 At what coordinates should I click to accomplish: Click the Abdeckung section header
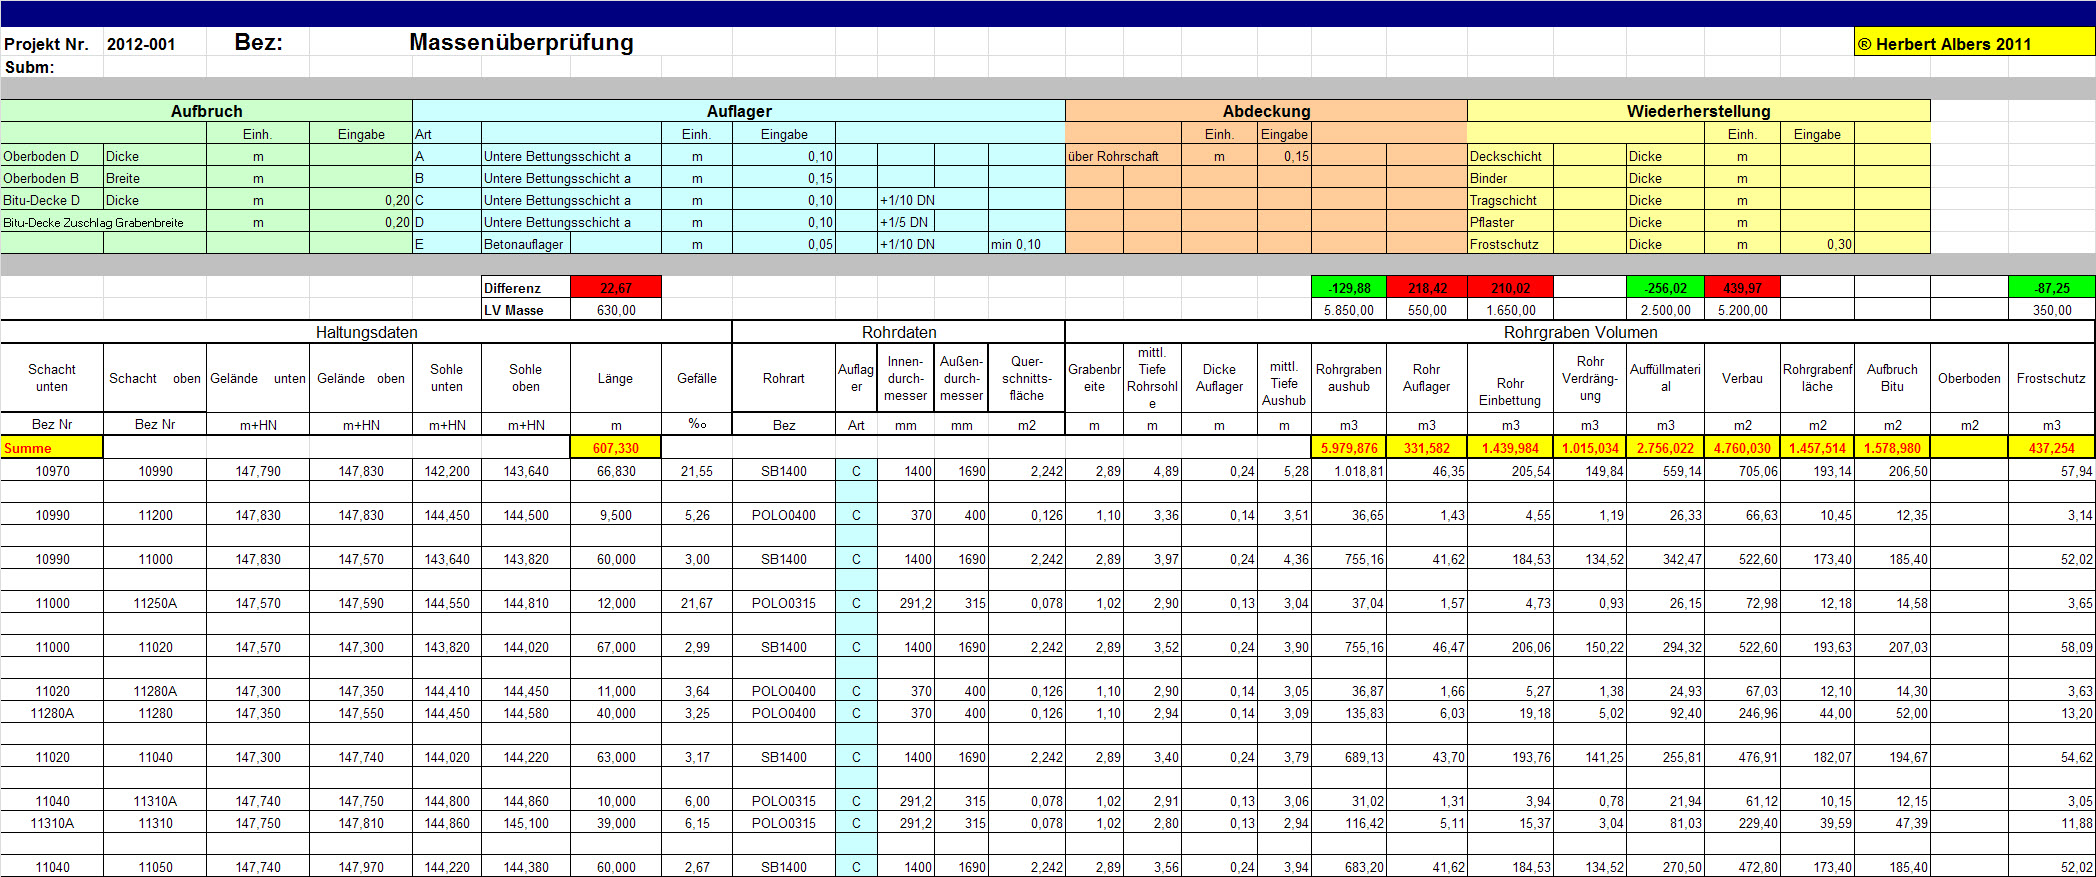coord(1266,111)
